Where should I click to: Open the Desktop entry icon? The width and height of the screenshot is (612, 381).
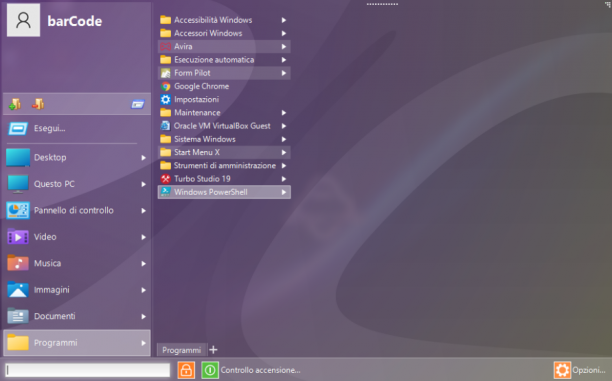coord(18,157)
